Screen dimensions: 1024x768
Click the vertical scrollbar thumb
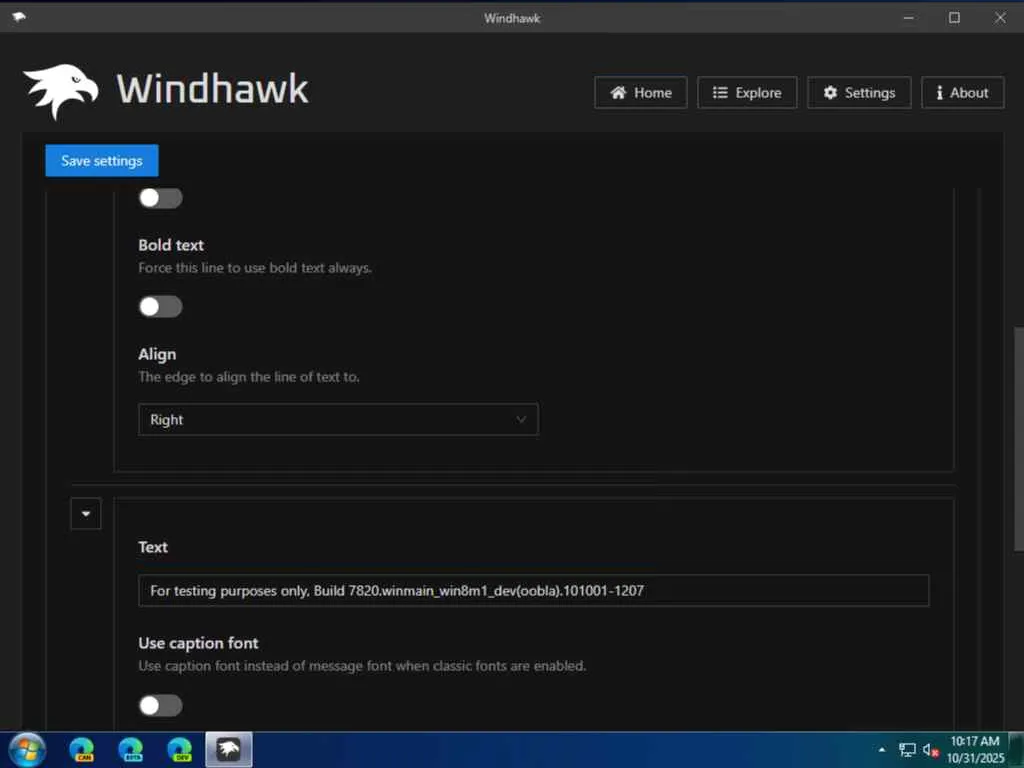[1018, 439]
